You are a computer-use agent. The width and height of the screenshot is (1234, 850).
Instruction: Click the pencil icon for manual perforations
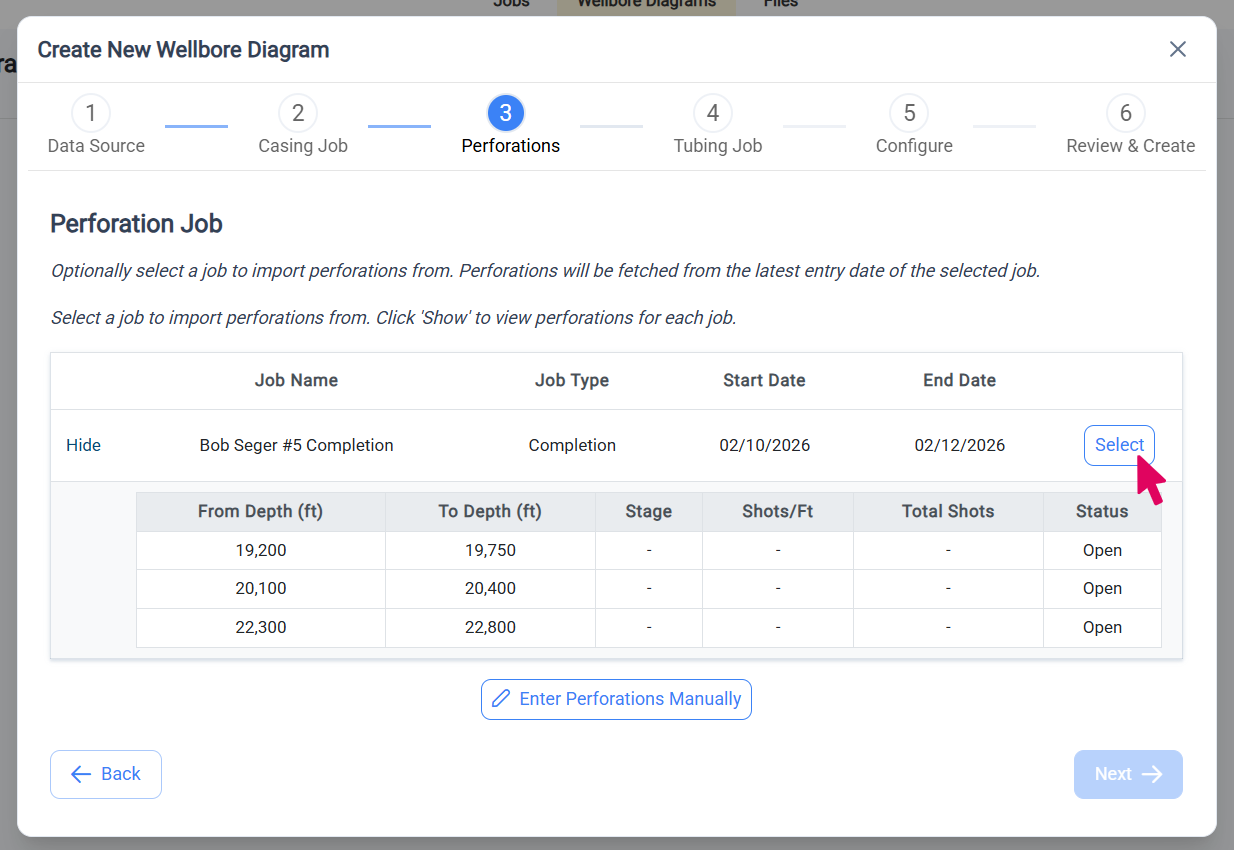502,699
